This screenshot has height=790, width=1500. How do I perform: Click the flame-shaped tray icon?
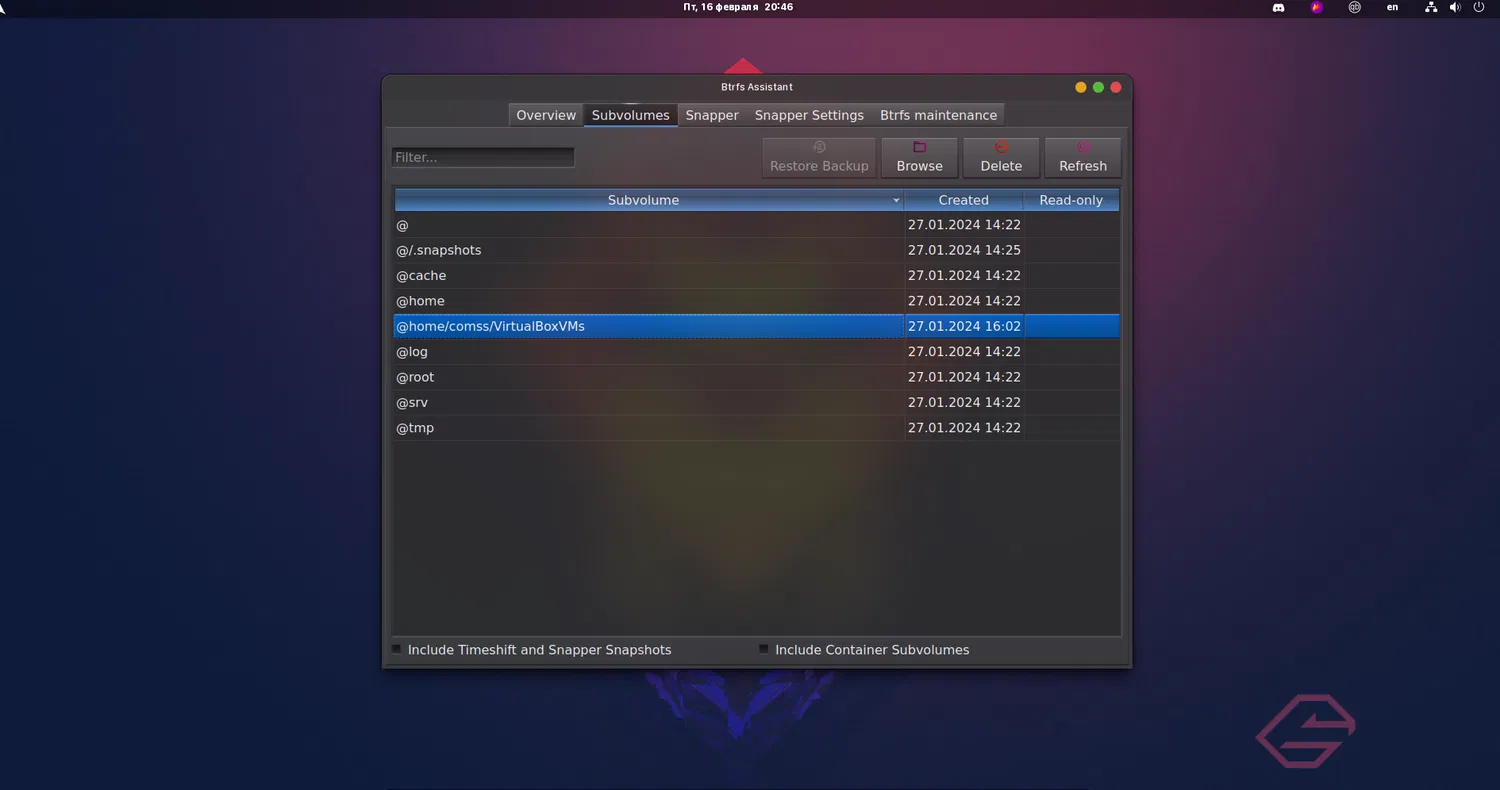click(x=1317, y=7)
